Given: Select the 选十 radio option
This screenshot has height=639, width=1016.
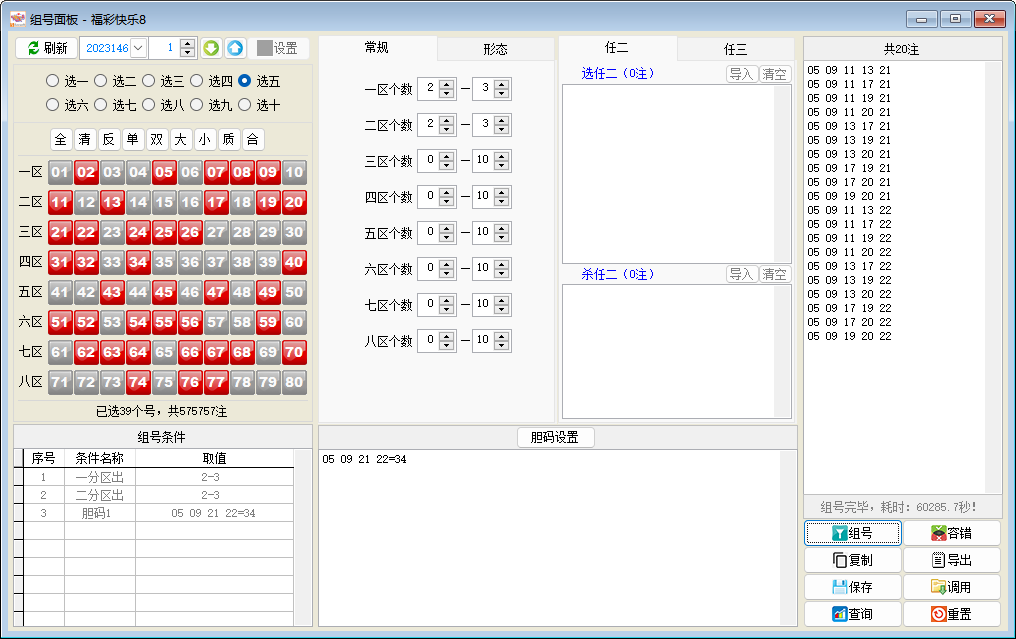Looking at the screenshot, I should point(259,105).
